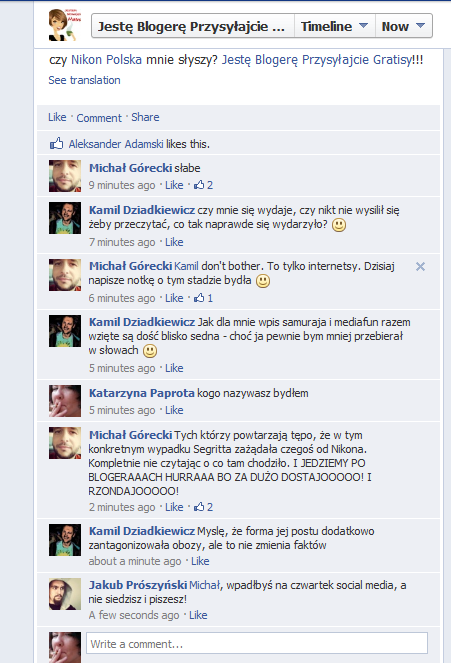Open the page avatar logo in the header
Viewport: 451px width, 663px height.
65,25
